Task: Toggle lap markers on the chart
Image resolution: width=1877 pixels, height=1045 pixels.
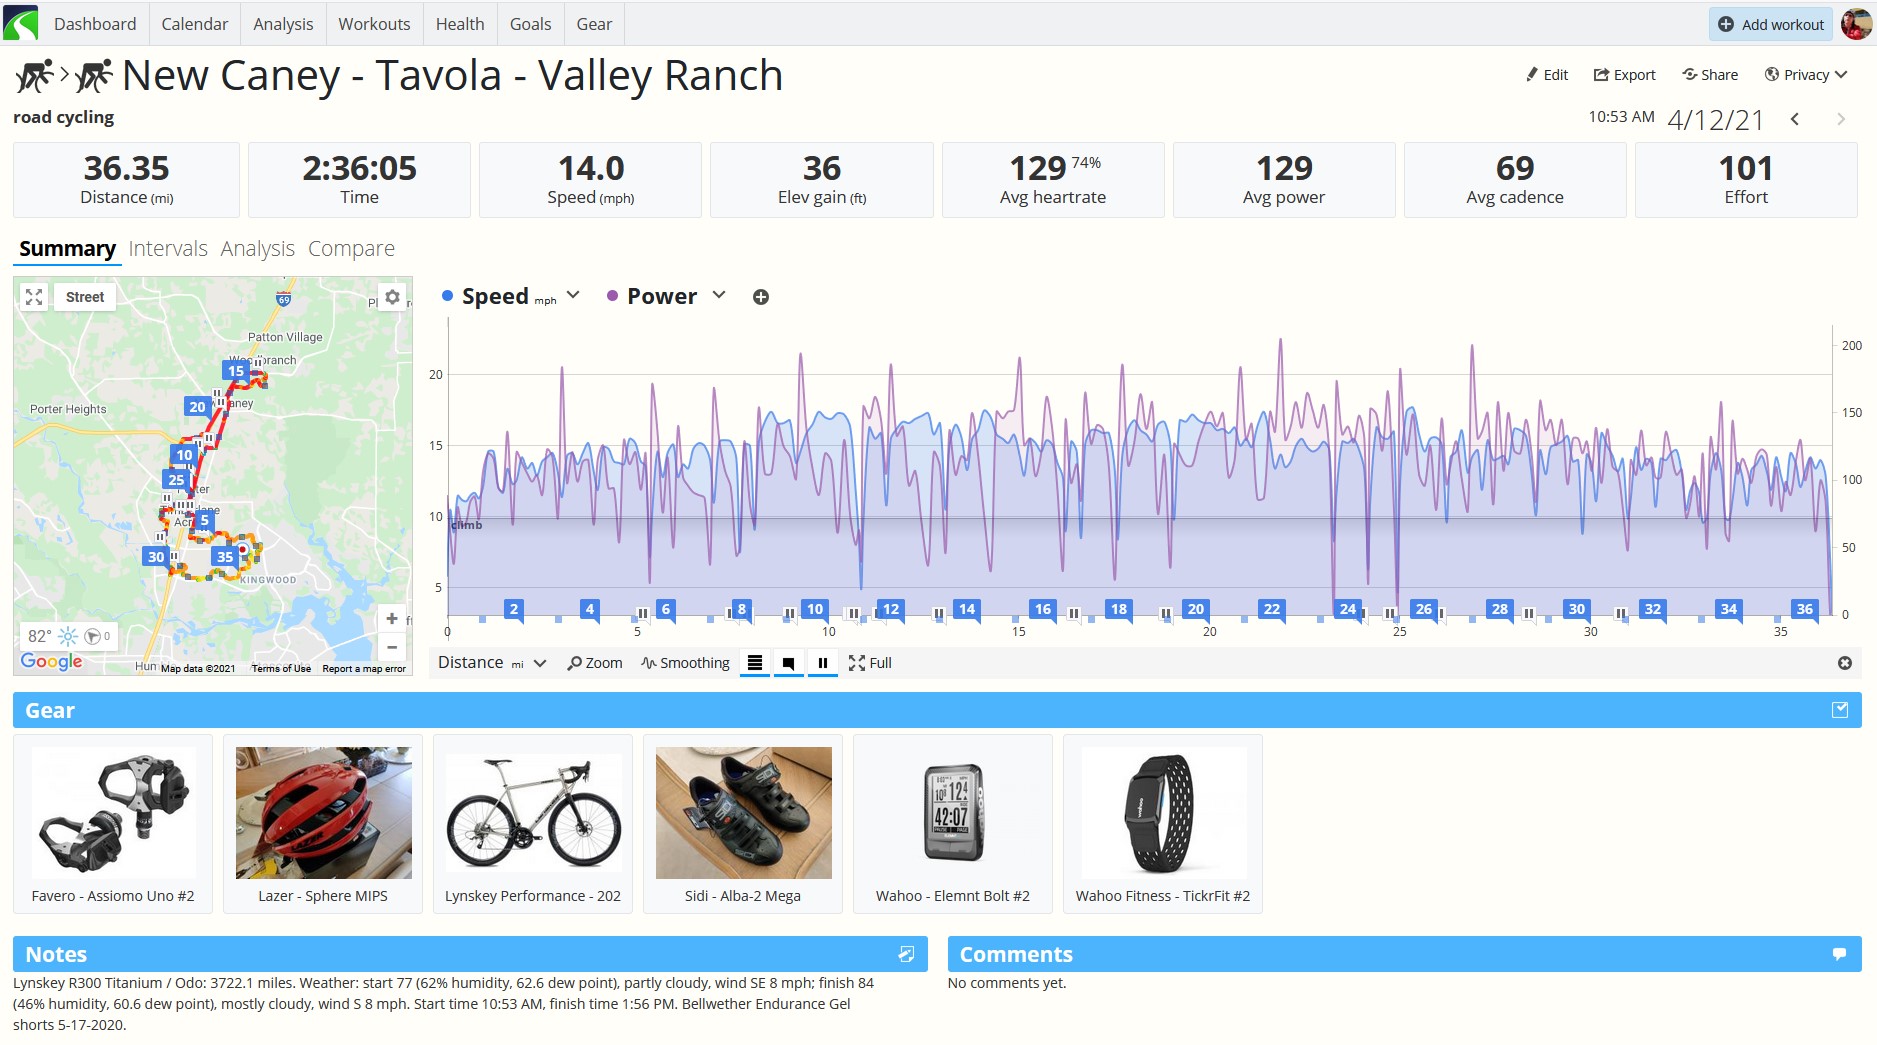Action: click(x=755, y=663)
